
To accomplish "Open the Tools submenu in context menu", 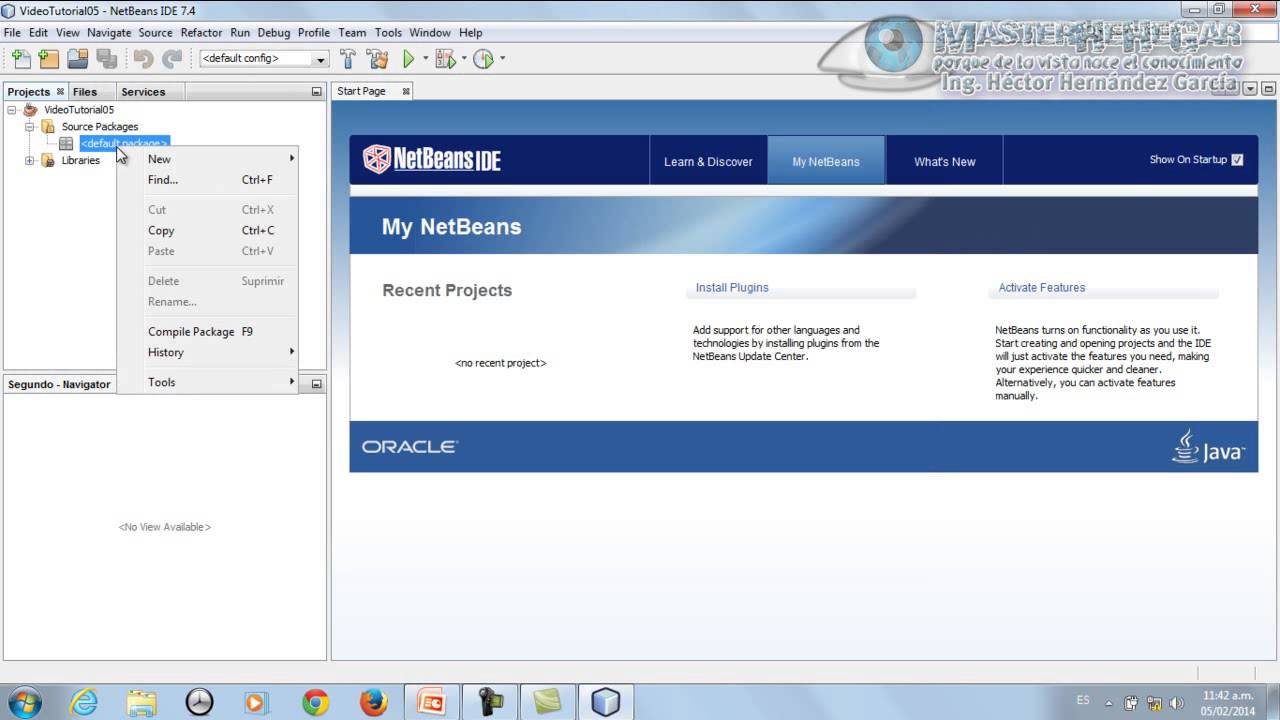I will (x=208, y=382).
